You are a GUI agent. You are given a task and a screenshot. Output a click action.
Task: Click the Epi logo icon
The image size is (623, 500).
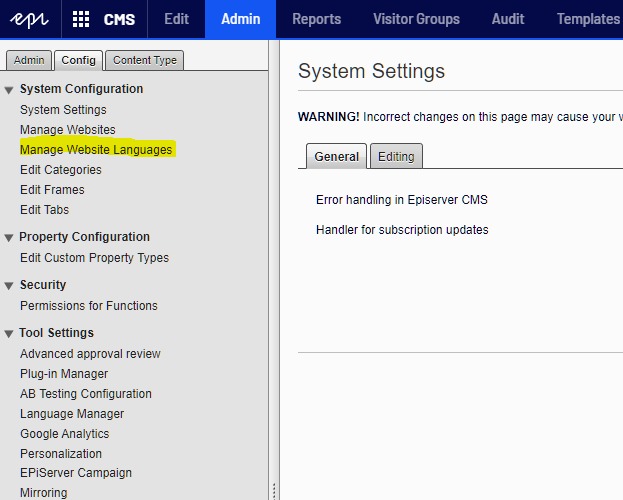point(29,19)
